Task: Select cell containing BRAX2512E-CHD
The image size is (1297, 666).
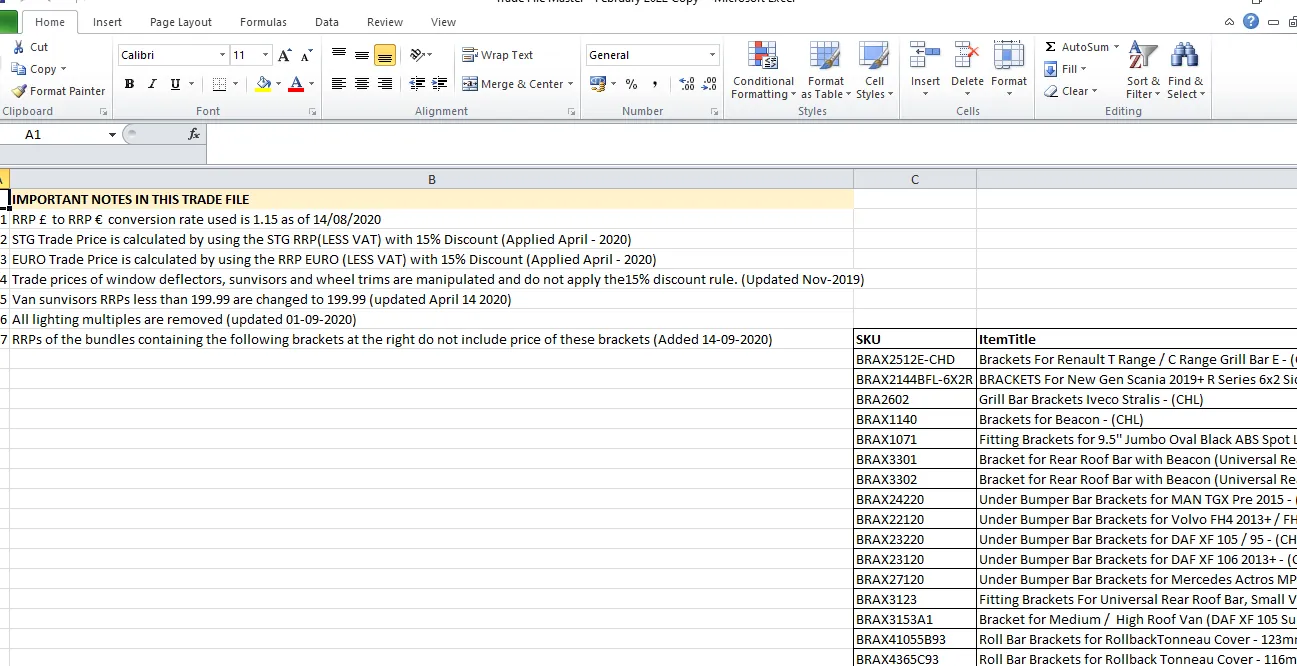Action: point(915,359)
